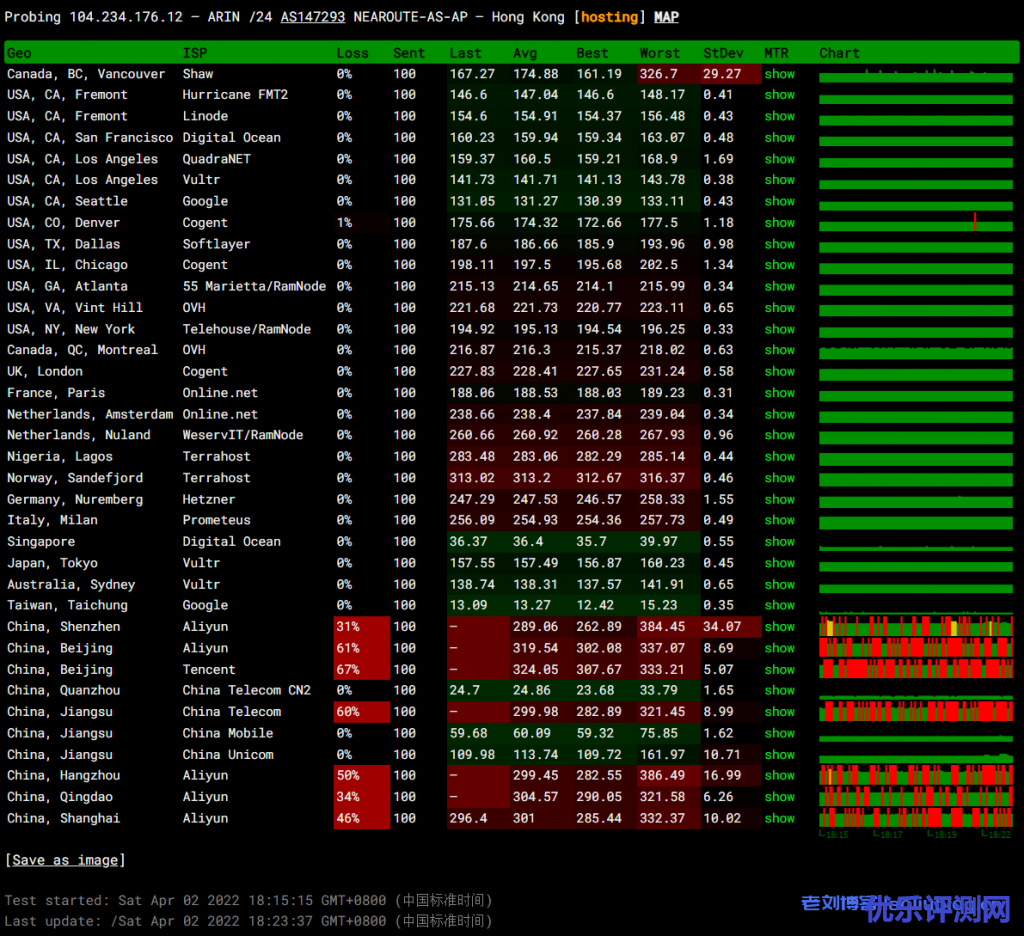Click the Save as image link
This screenshot has width=1024, height=936.
point(65,860)
